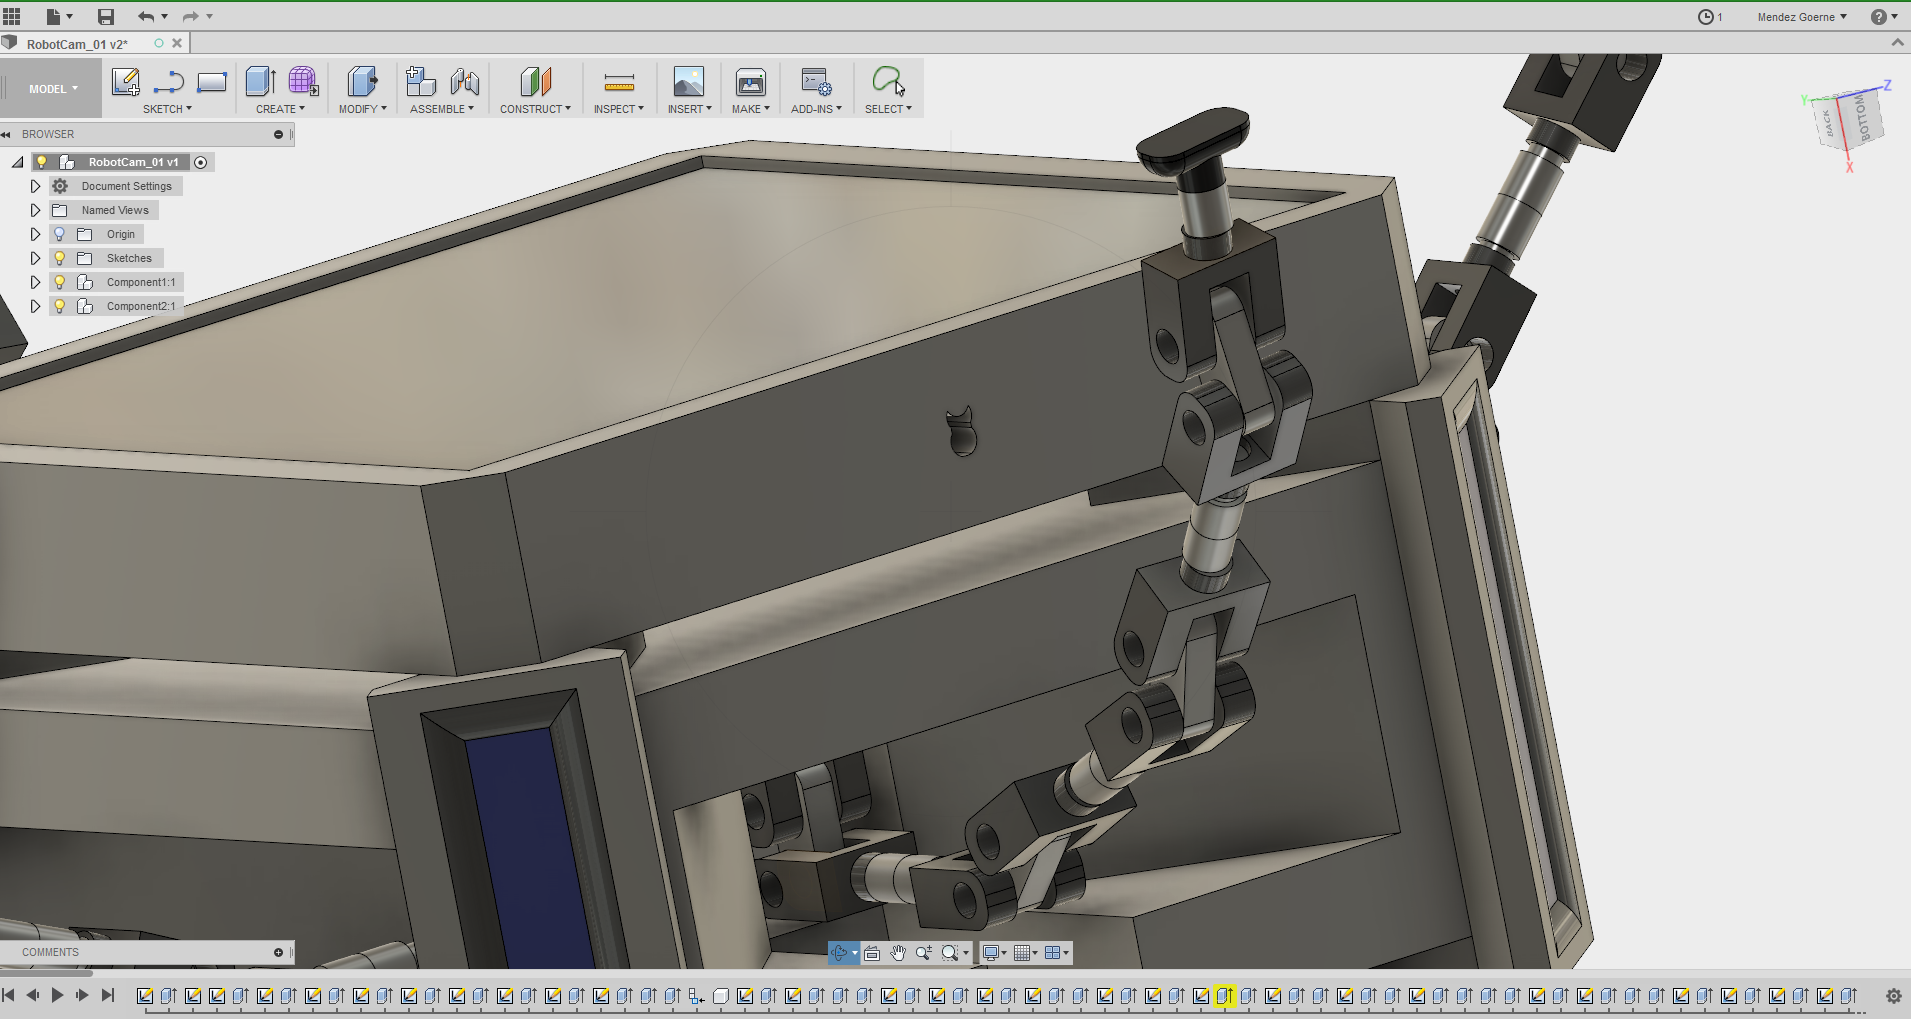Open the File menu dropdown
1911x1019 pixels.
[x=59, y=16]
